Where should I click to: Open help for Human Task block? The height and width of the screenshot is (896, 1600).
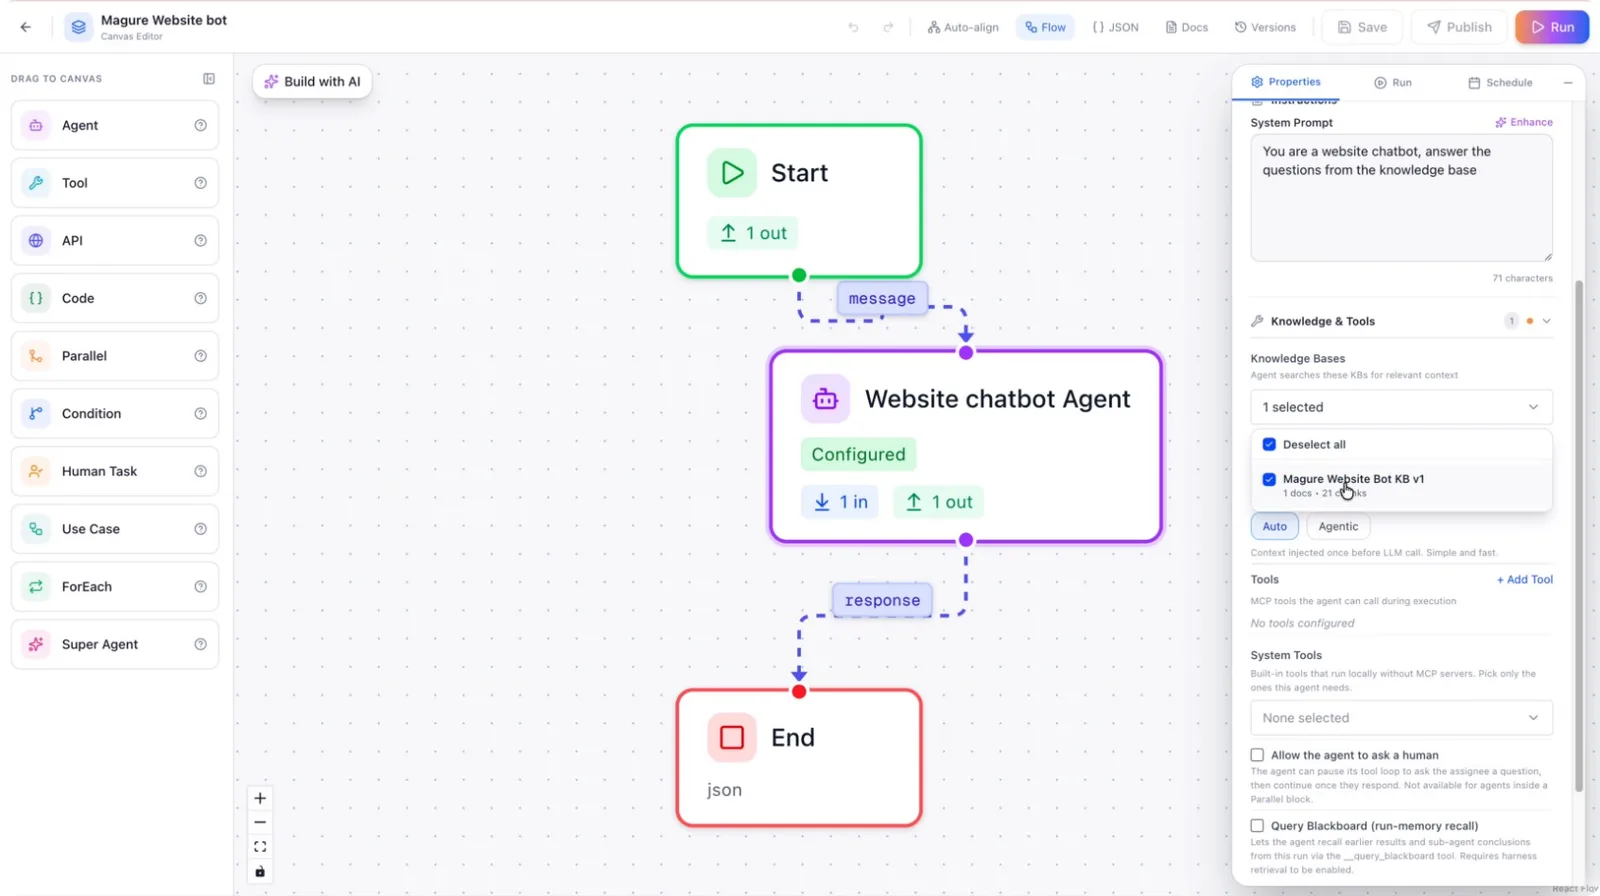click(x=200, y=471)
